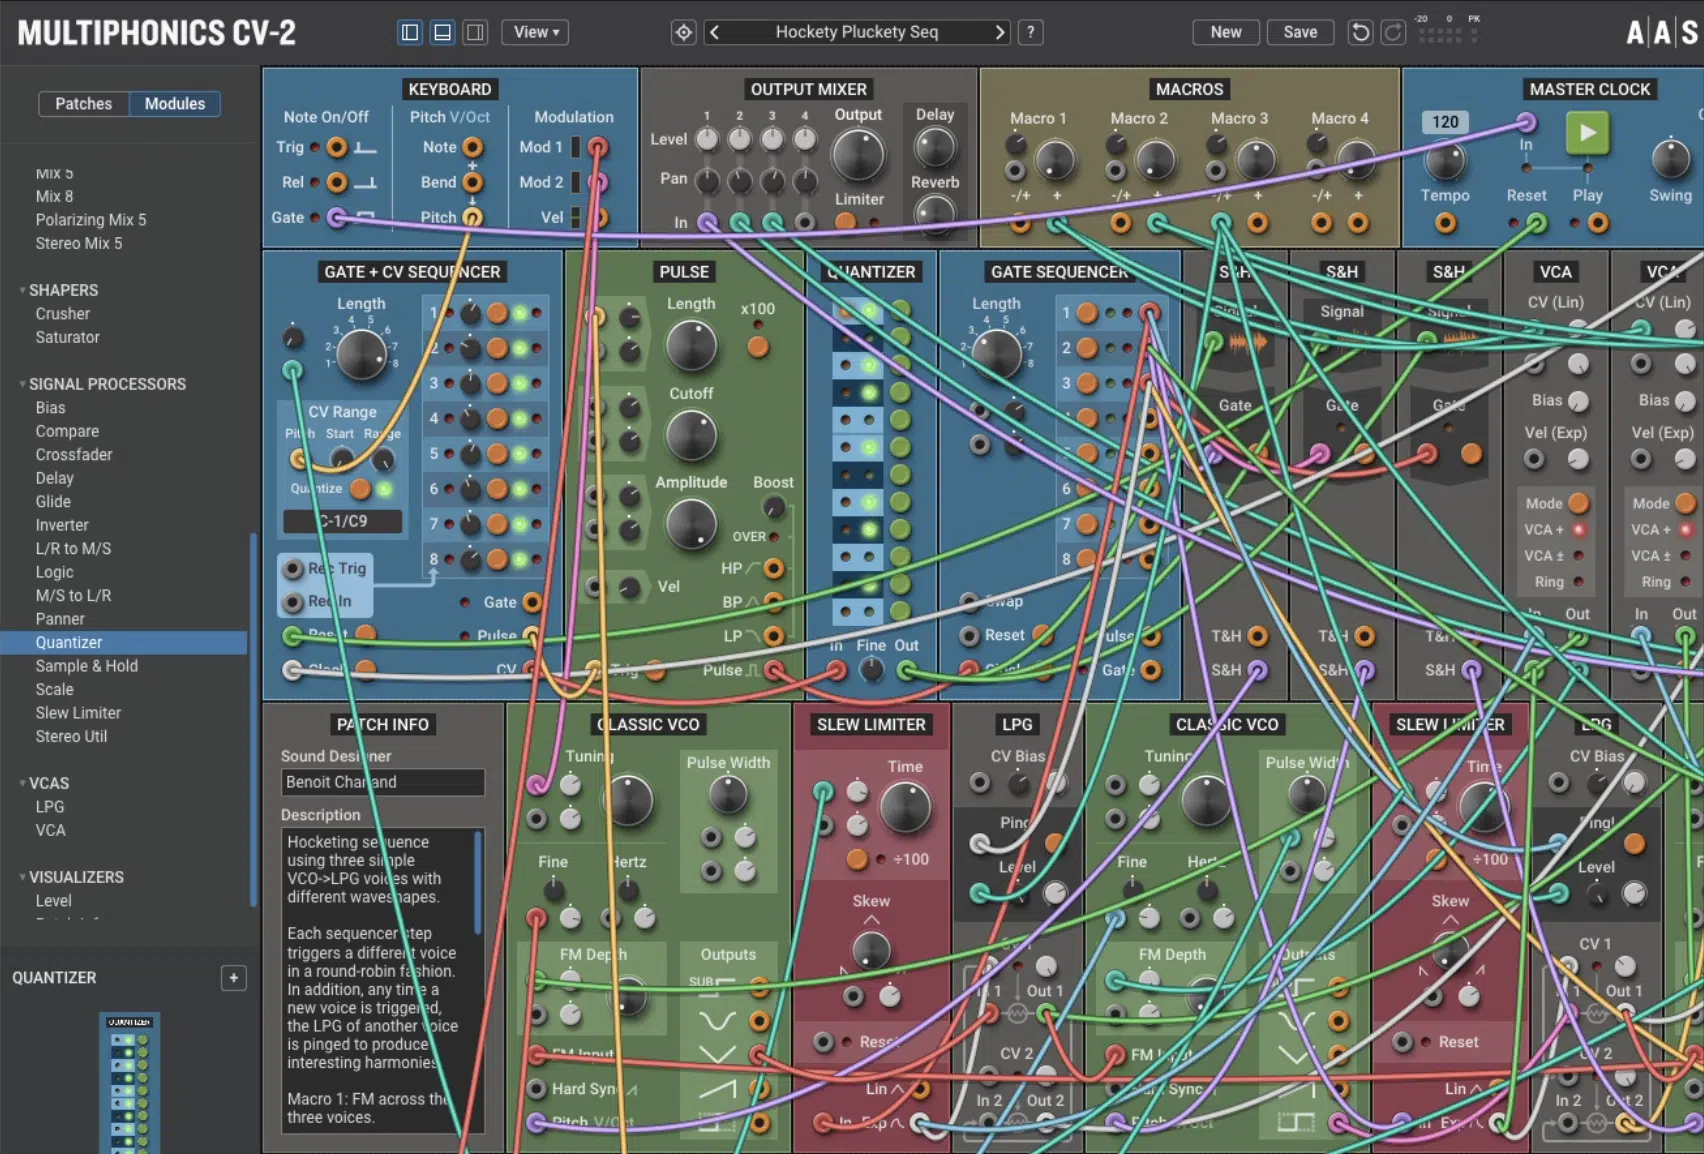This screenshot has height=1154, width=1704.
Task: Switch to the Patches tab
Action: pos(84,104)
